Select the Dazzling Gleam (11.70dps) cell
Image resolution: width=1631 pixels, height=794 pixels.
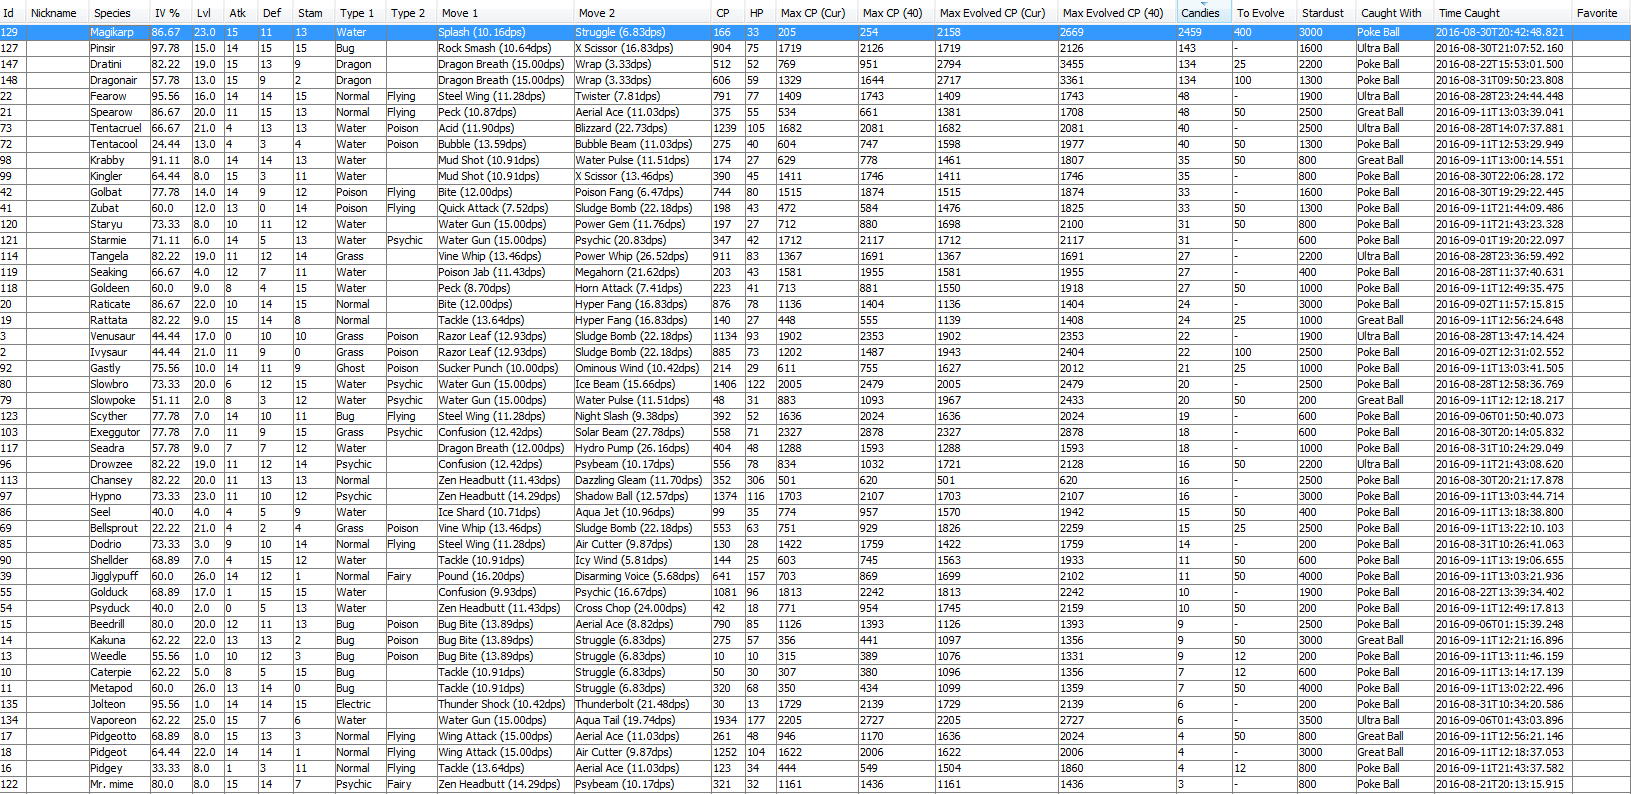click(641, 480)
